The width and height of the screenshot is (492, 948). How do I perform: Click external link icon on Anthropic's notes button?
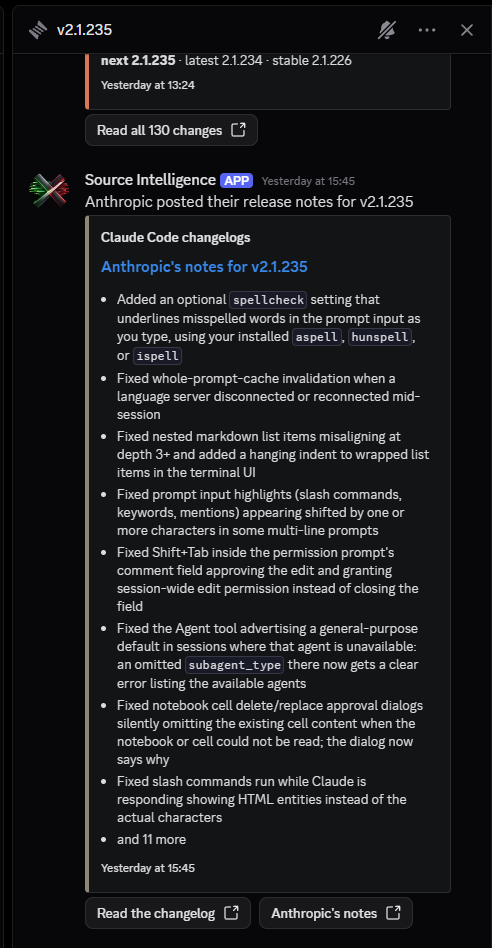(x=393, y=913)
